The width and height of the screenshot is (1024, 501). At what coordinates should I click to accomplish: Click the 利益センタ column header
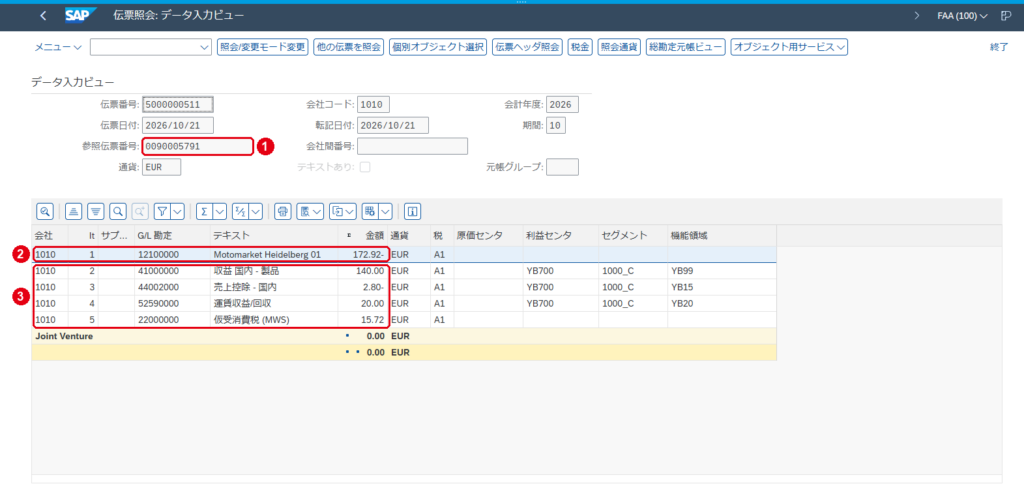pyautogui.click(x=560, y=235)
